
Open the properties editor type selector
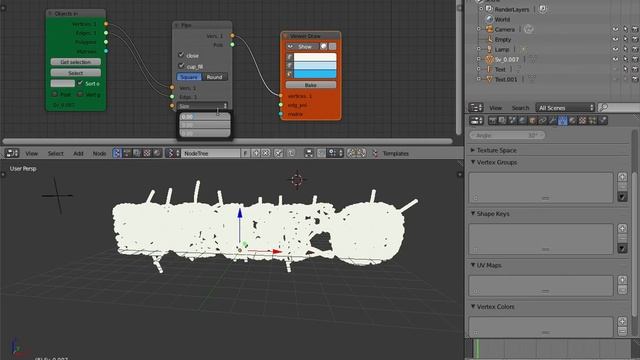(x=476, y=120)
